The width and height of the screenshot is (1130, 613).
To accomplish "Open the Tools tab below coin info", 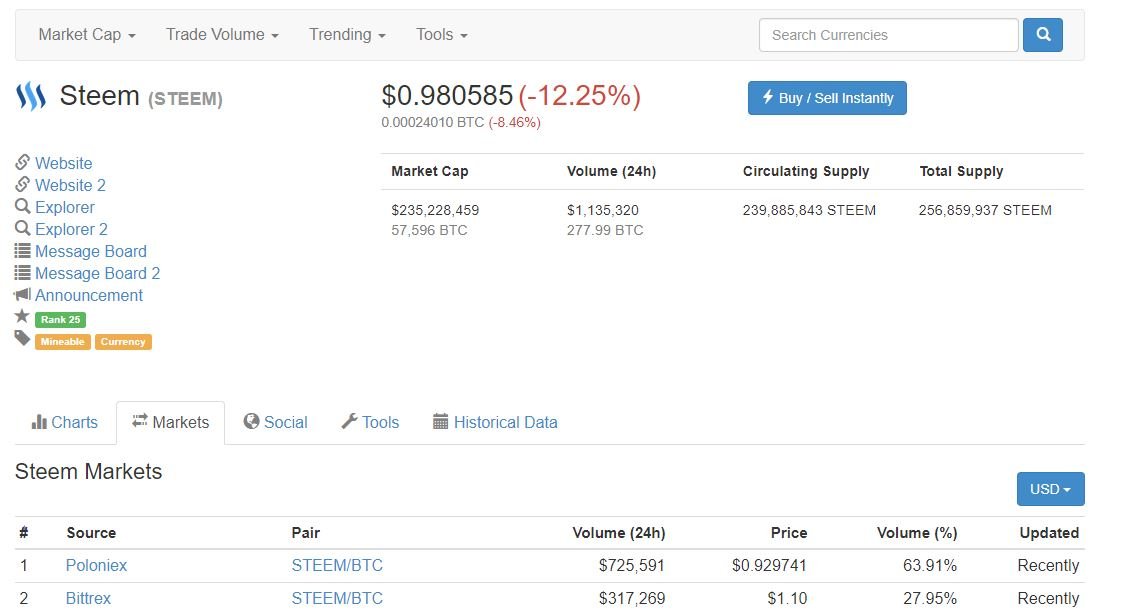I will coord(370,422).
